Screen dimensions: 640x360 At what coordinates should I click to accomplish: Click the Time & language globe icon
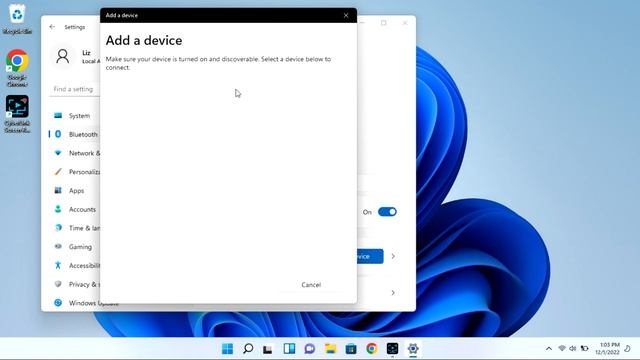pos(58,228)
